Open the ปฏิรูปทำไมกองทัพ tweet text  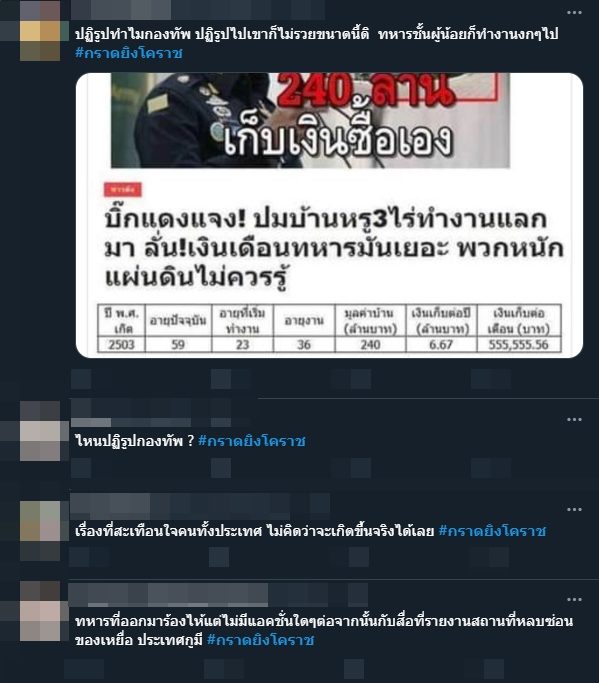tap(317, 34)
